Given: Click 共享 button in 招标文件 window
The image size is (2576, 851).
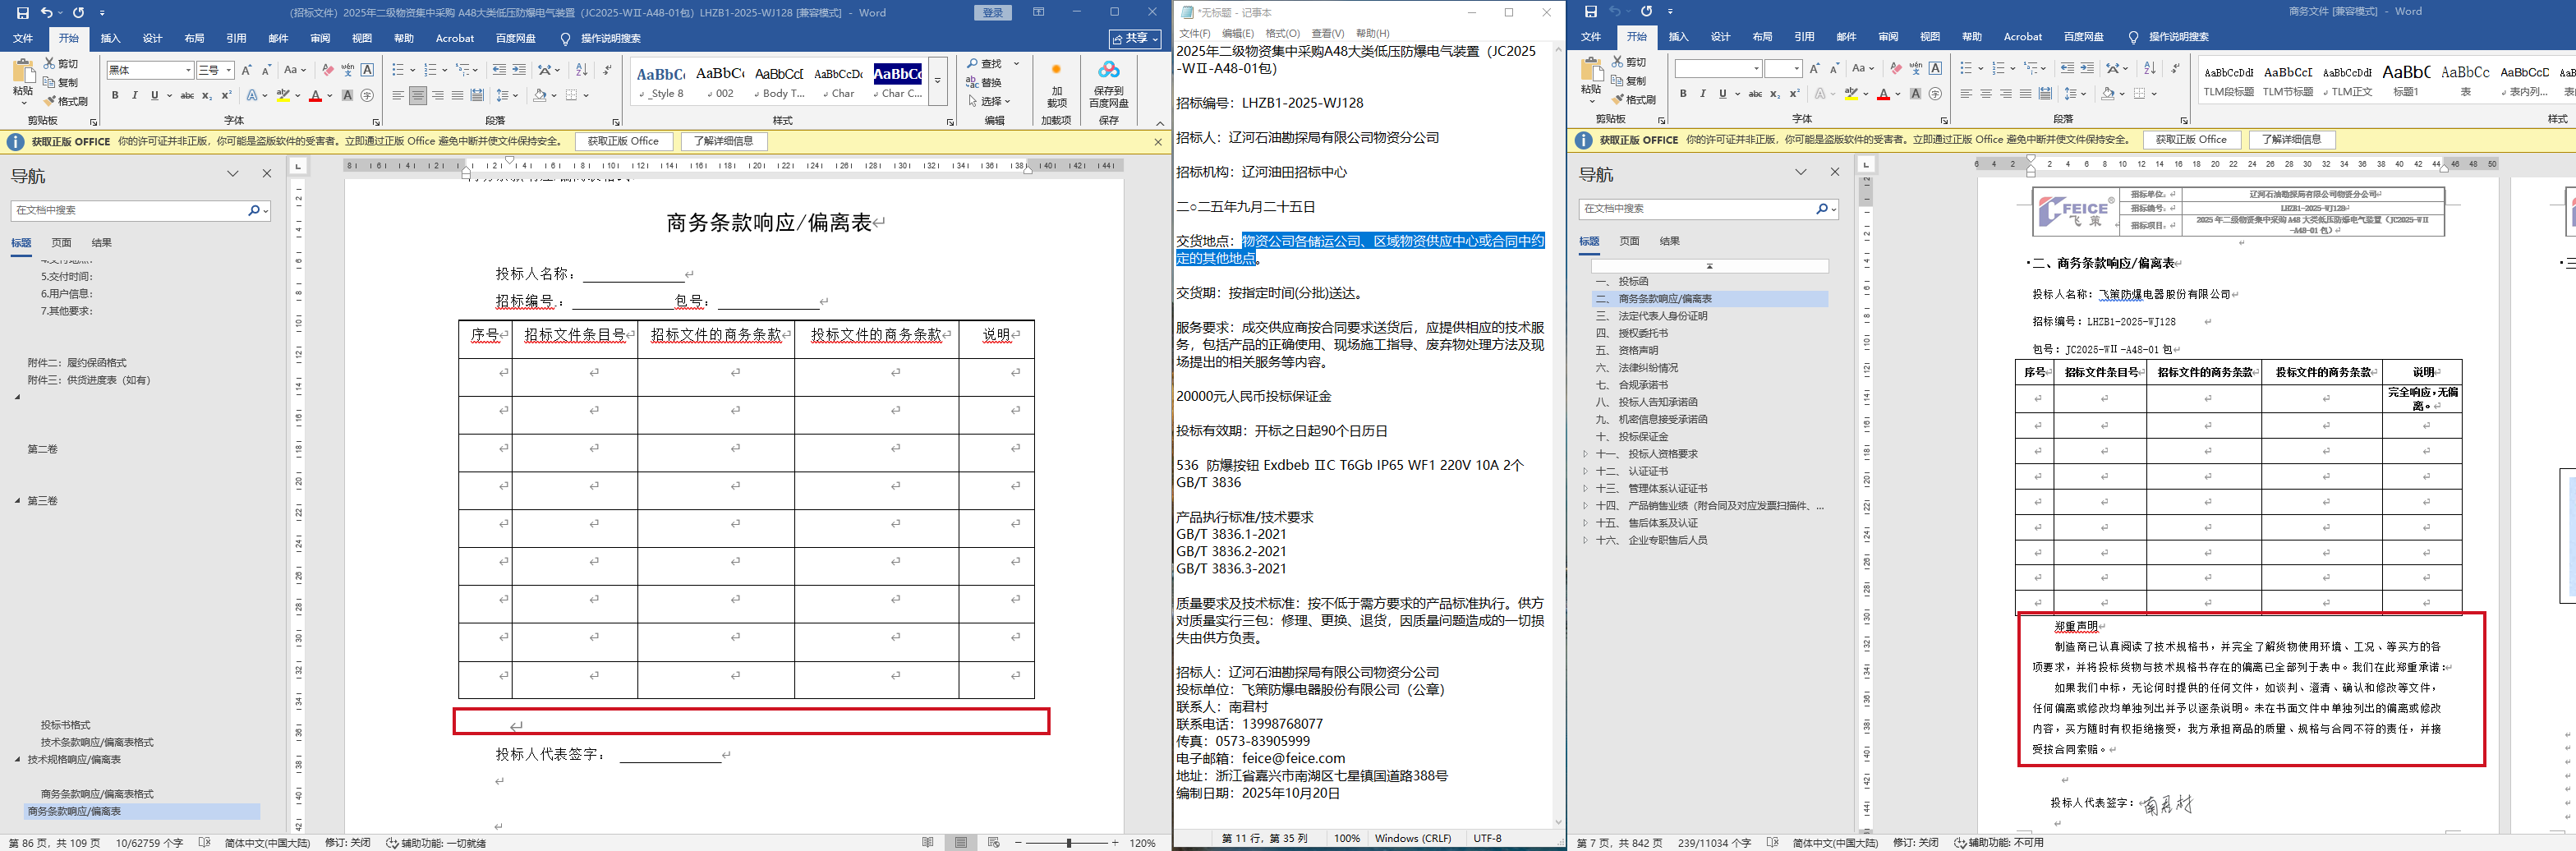Looking at the screenshot, I should click(x=1136, y=39).
